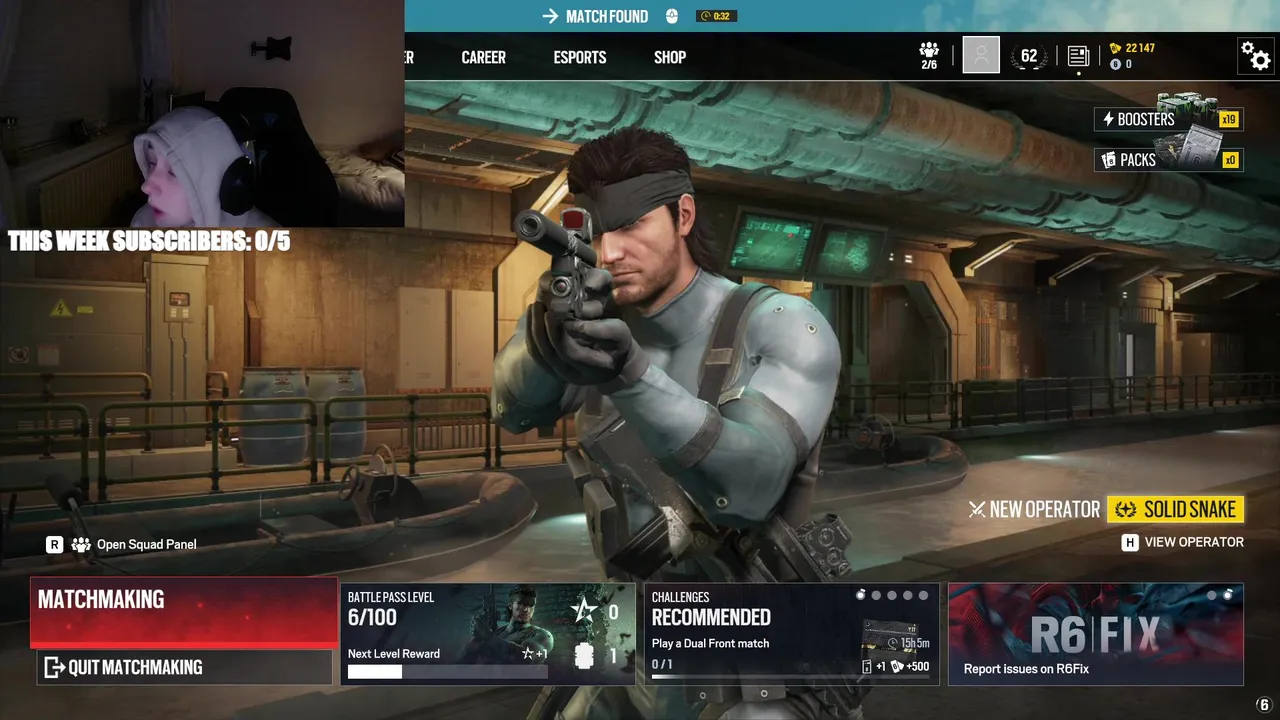Image resolution: width=1280 pixels, height=720 pixels.
Task: Open the settings gears icon
Action: click(x=1255, y=56)
